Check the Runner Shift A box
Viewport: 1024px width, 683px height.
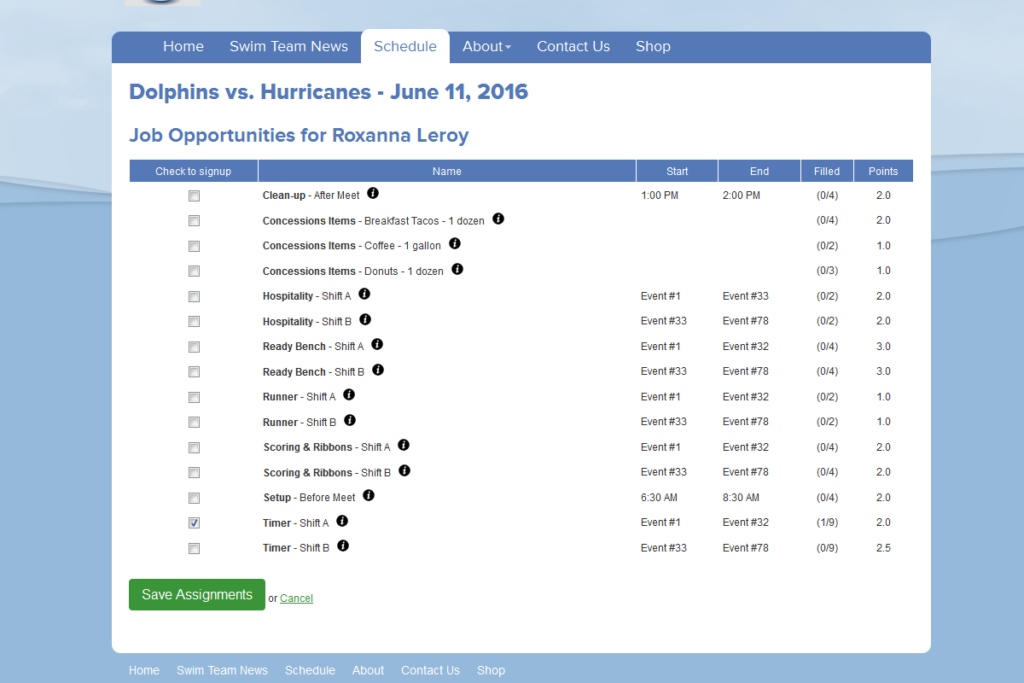point(194,397)
